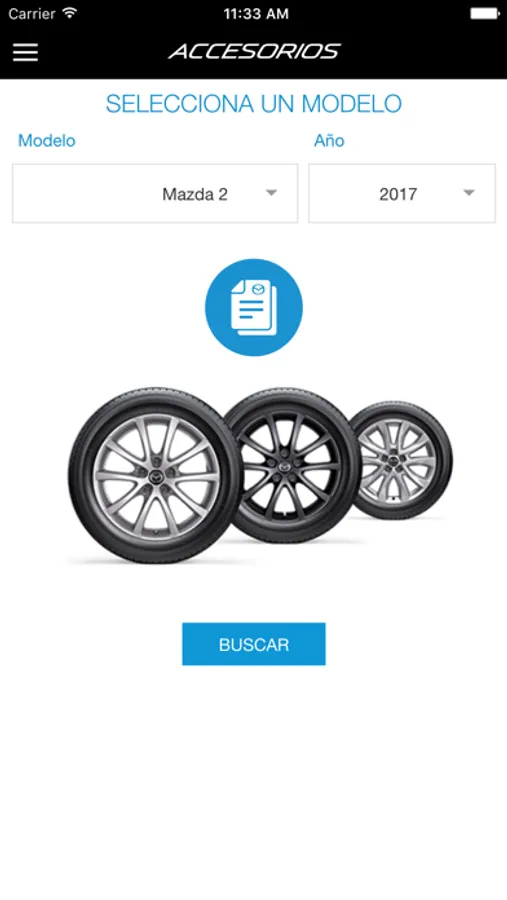507x900 pixels.
Task: Tap the Wi-Fi status icon
Action: [70, 13]
